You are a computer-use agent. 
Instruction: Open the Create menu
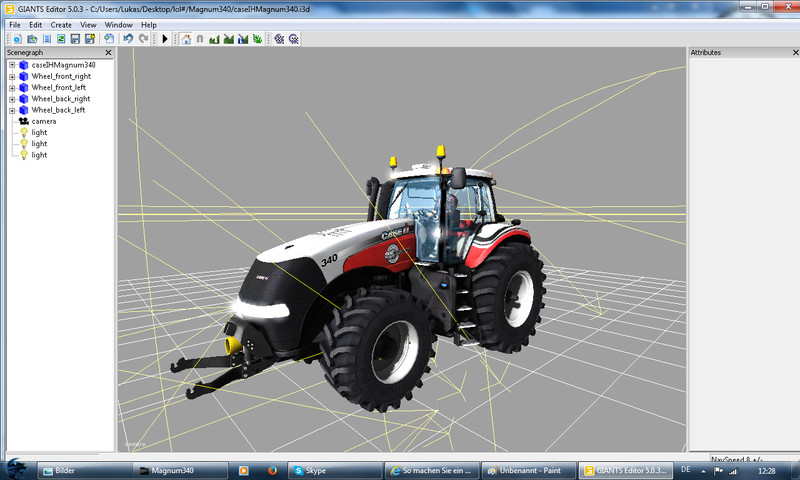coord(61,24)
